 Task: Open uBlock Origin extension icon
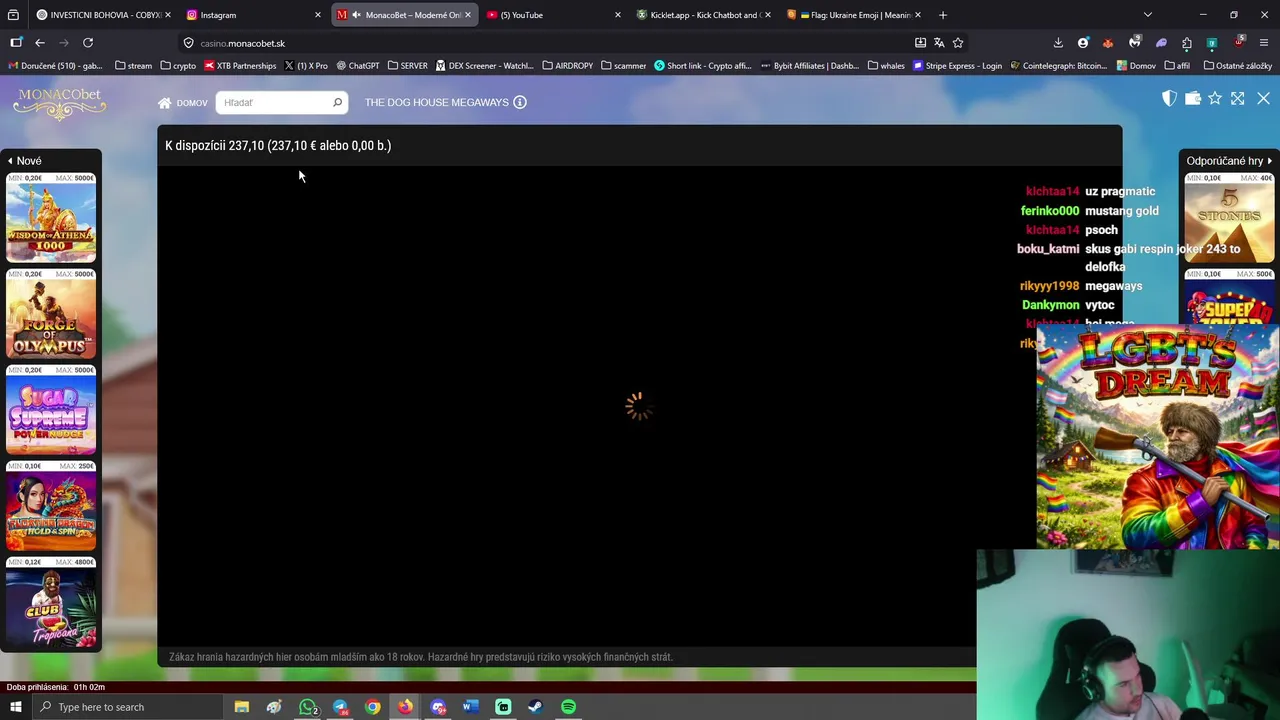[1239, 43]
